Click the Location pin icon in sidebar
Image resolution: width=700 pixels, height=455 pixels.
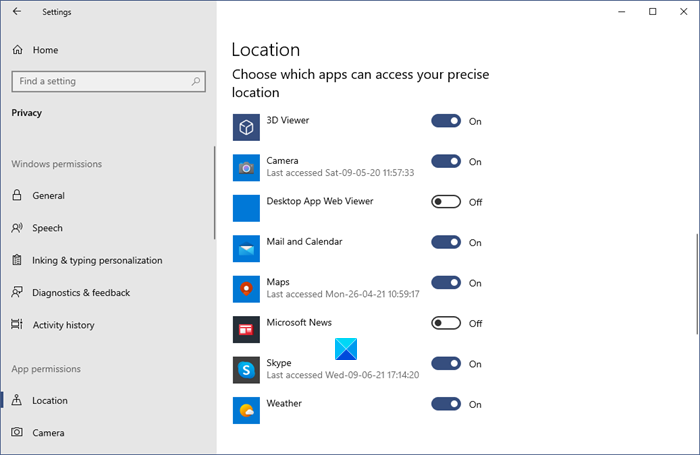(x=17, y=400)
